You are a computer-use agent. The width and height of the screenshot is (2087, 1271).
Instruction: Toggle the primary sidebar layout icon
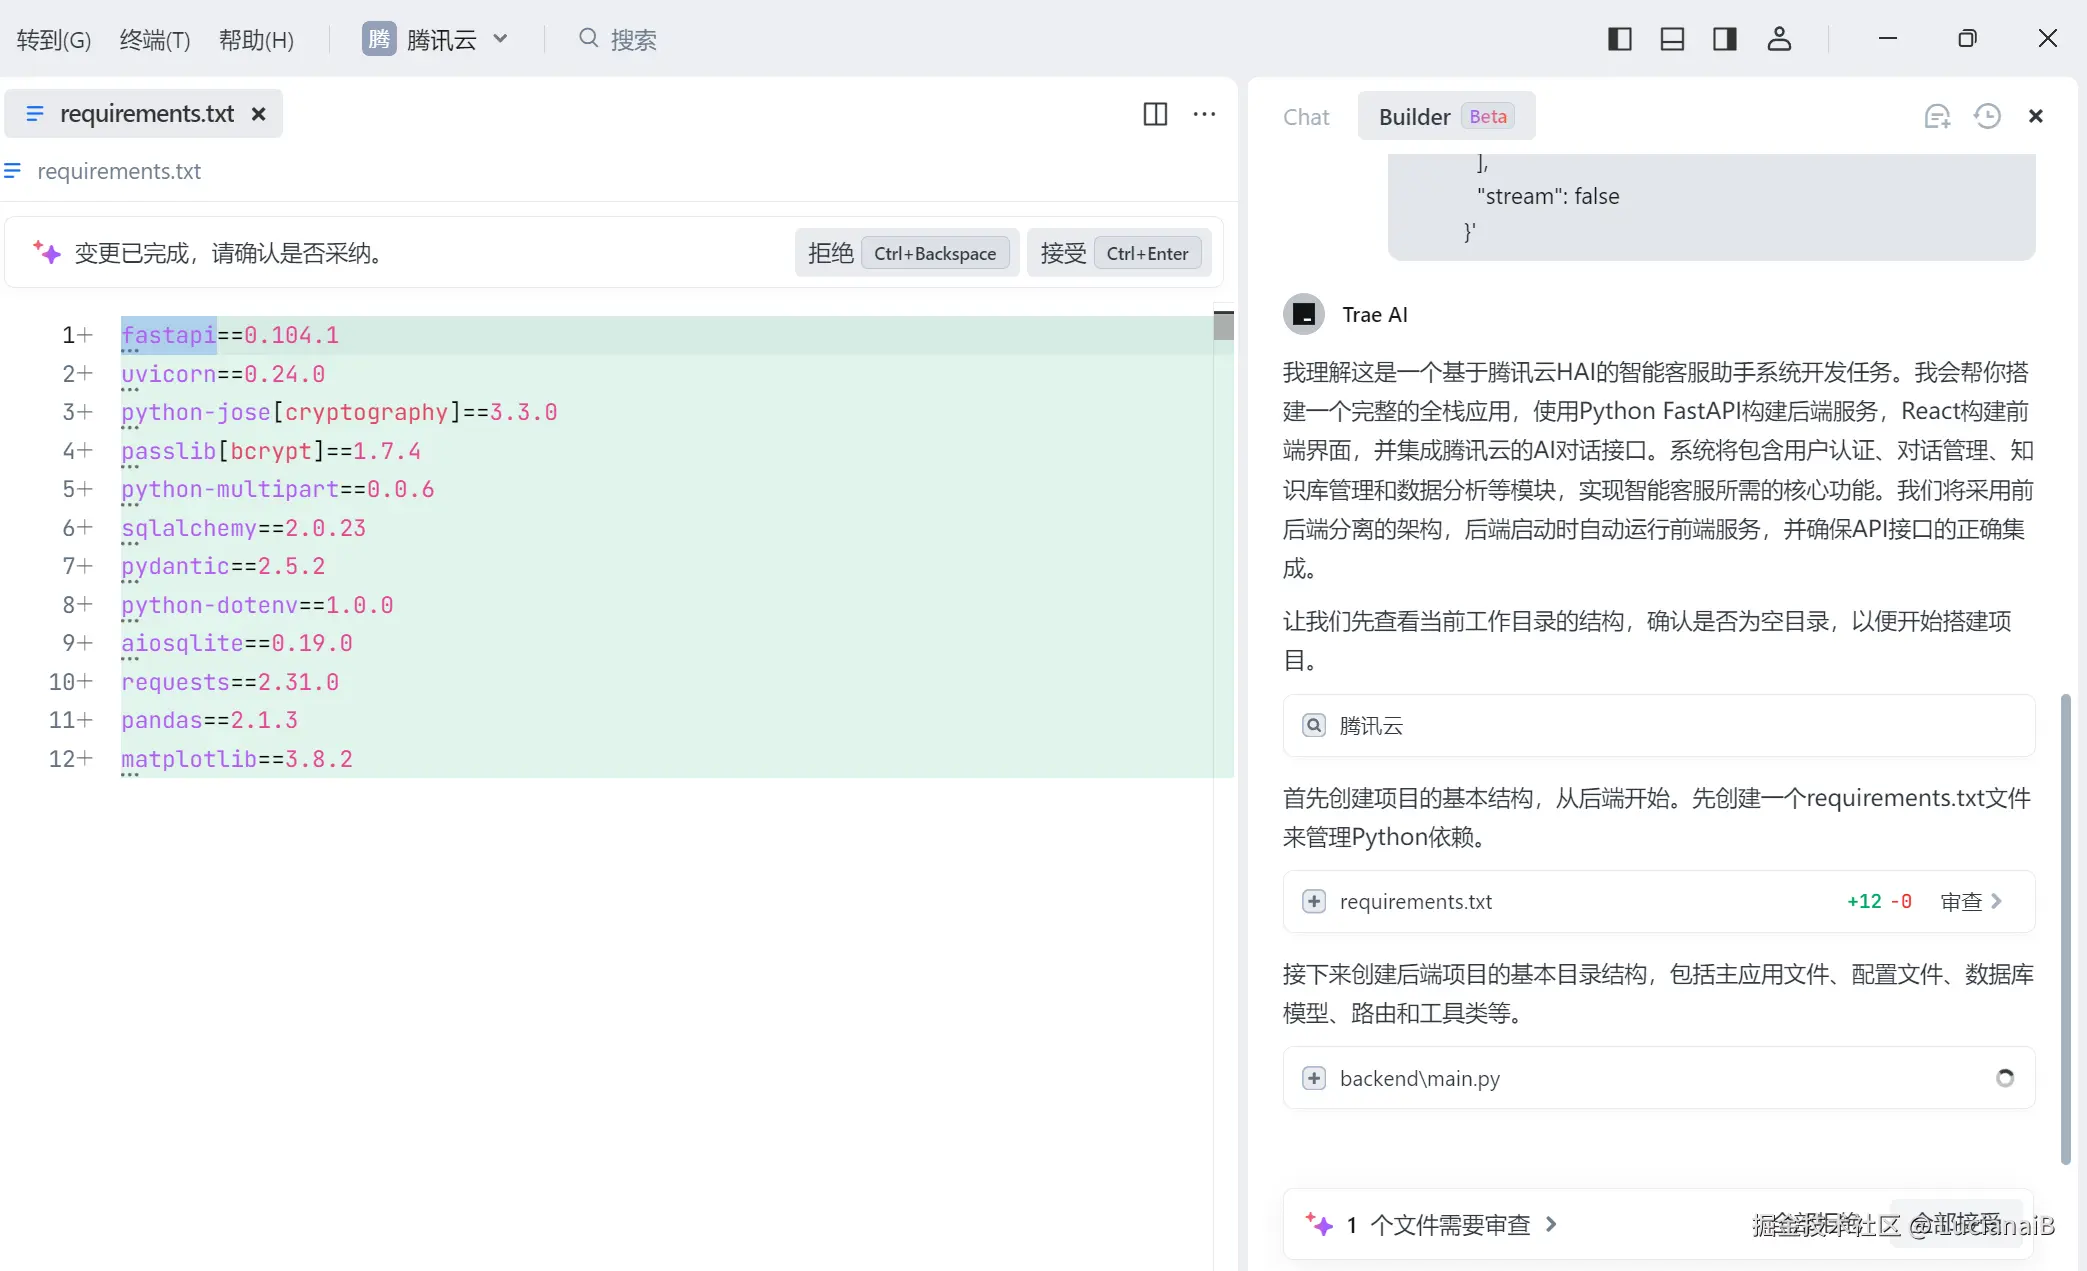pyautogui.click(x=1619, y=39)
